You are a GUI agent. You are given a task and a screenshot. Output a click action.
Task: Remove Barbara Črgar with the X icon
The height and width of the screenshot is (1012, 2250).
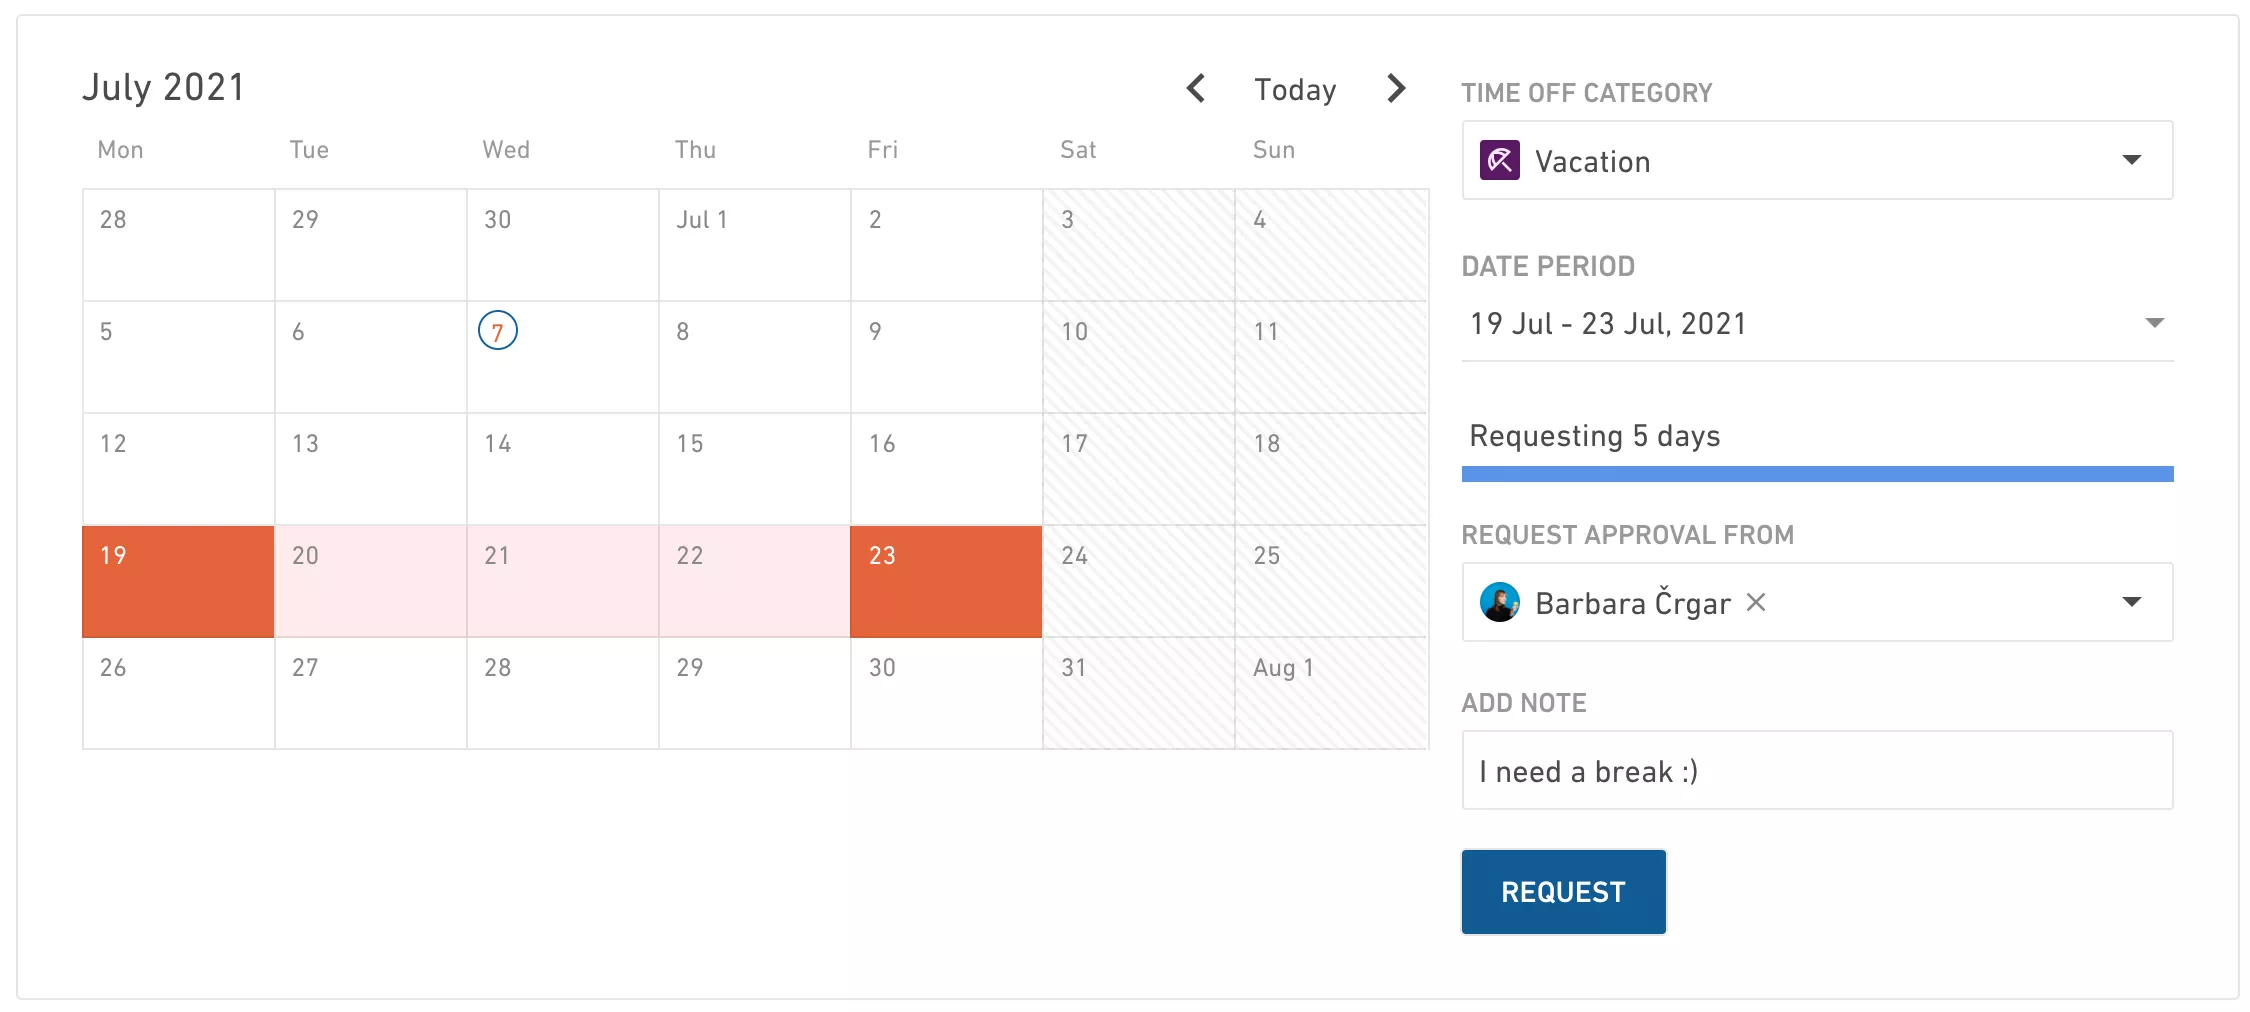click(x=1756, y=602)
